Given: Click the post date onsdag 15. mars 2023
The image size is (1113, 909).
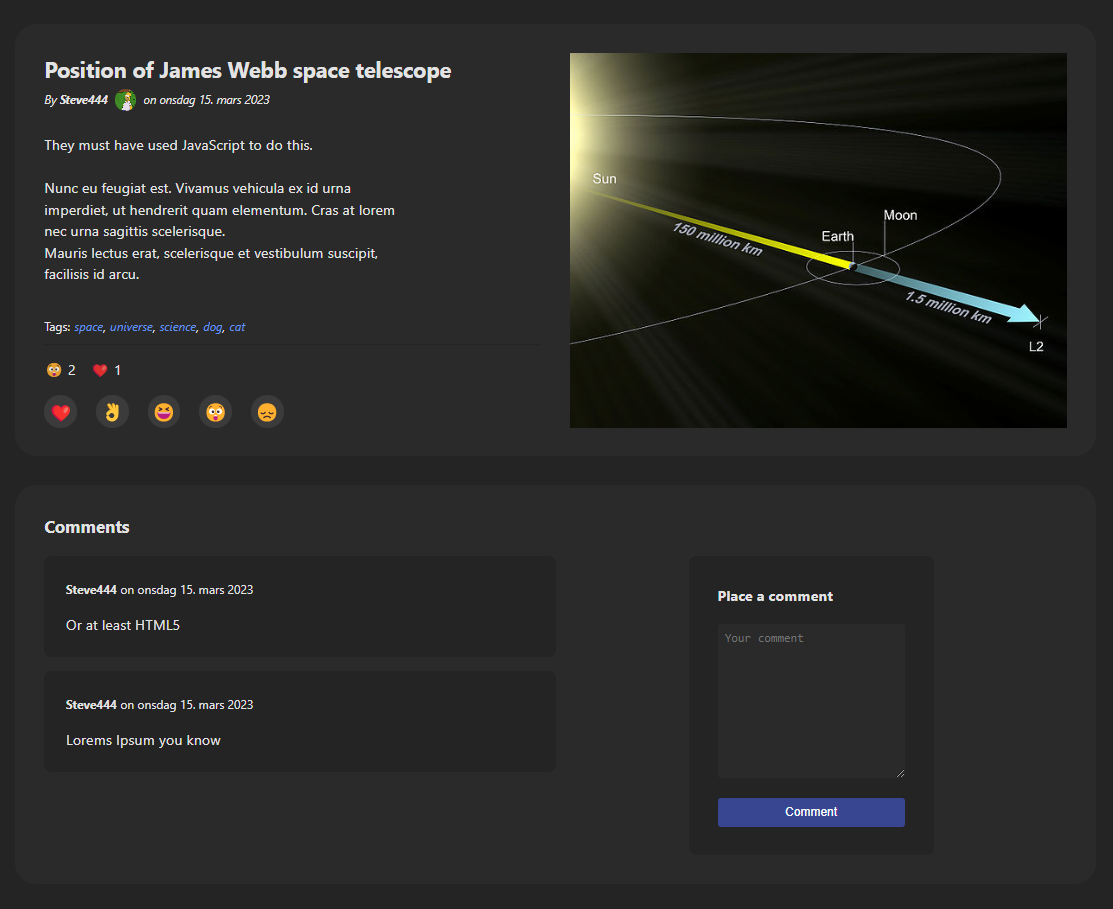Looking at the screenshot, I should point(214,100).
